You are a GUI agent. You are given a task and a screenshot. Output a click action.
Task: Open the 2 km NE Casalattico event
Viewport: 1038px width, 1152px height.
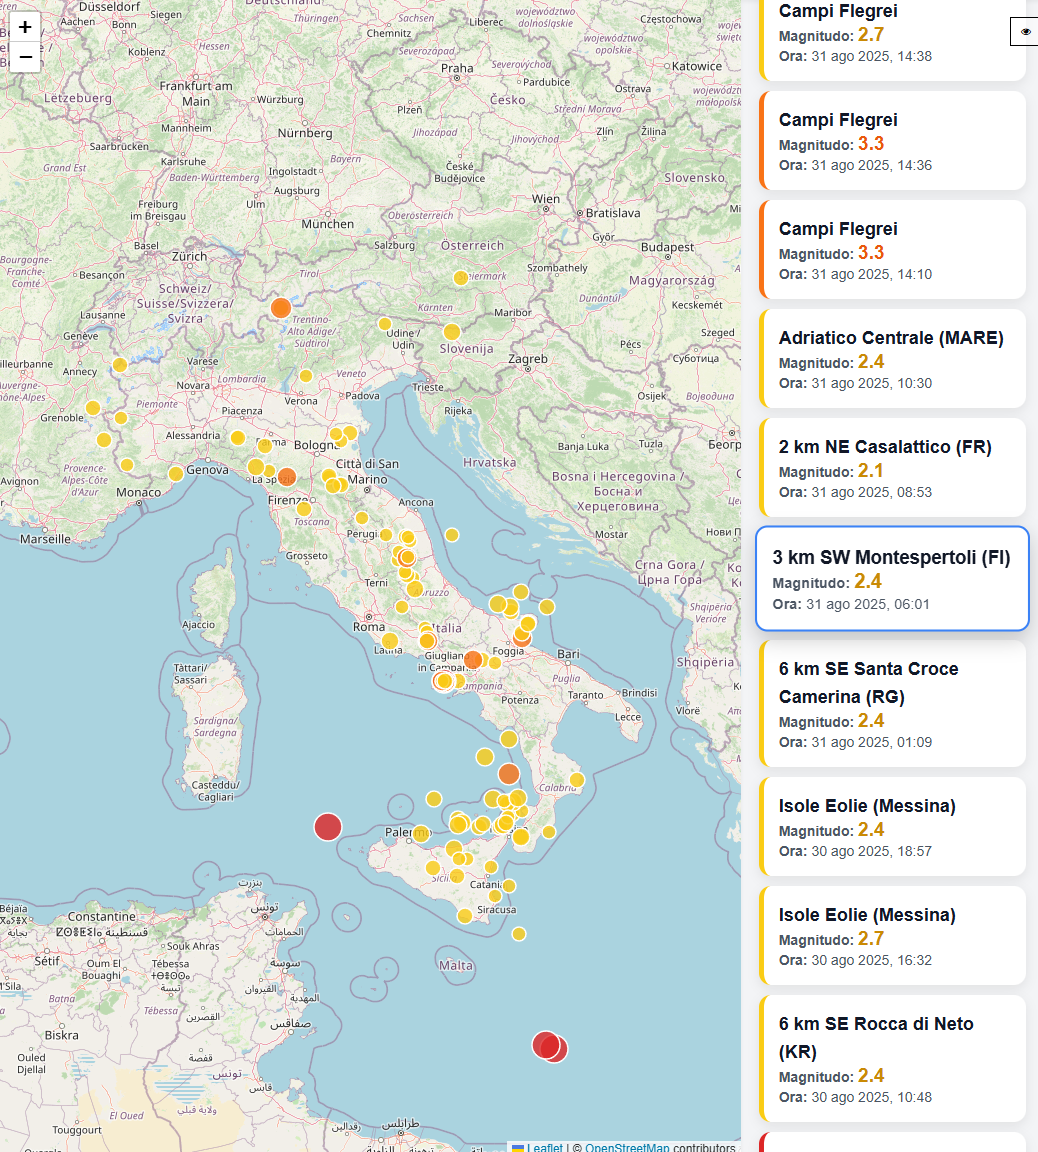tap(892, 467)
